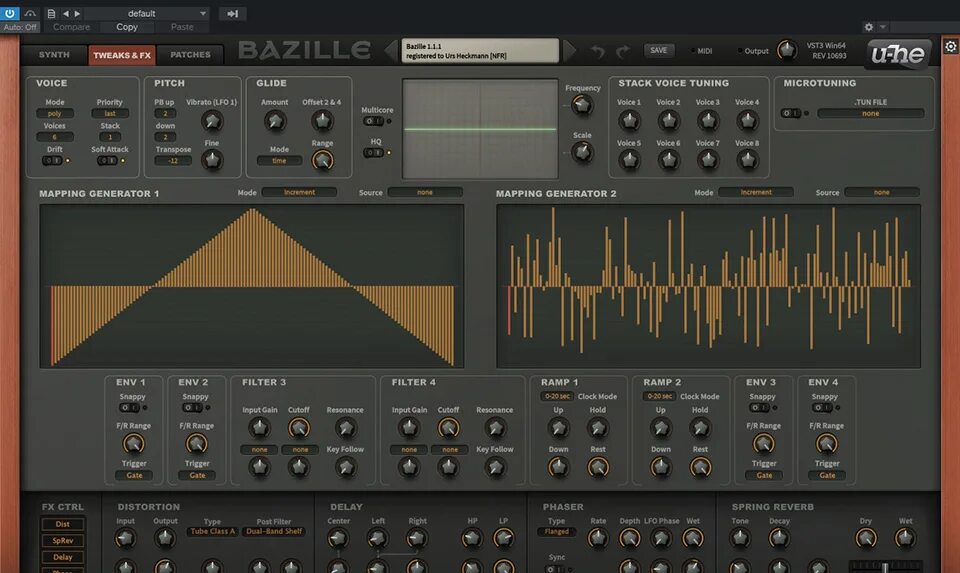This screenshot has width=960, height=573.
Task: Click the Spring Reverb Wet knob
Action: pos(905,538)
